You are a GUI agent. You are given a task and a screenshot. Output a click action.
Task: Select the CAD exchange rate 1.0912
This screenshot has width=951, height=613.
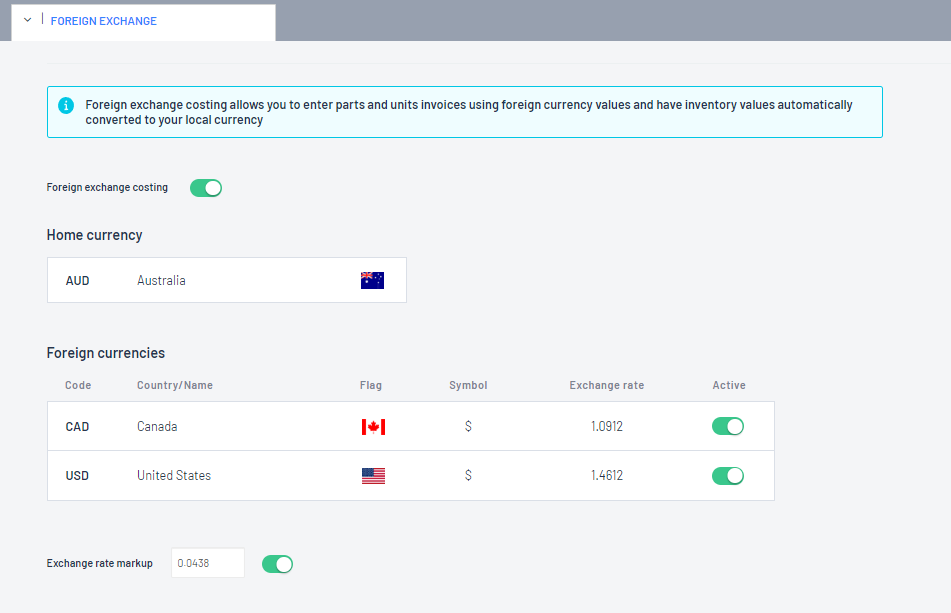(x=607, y=427)
